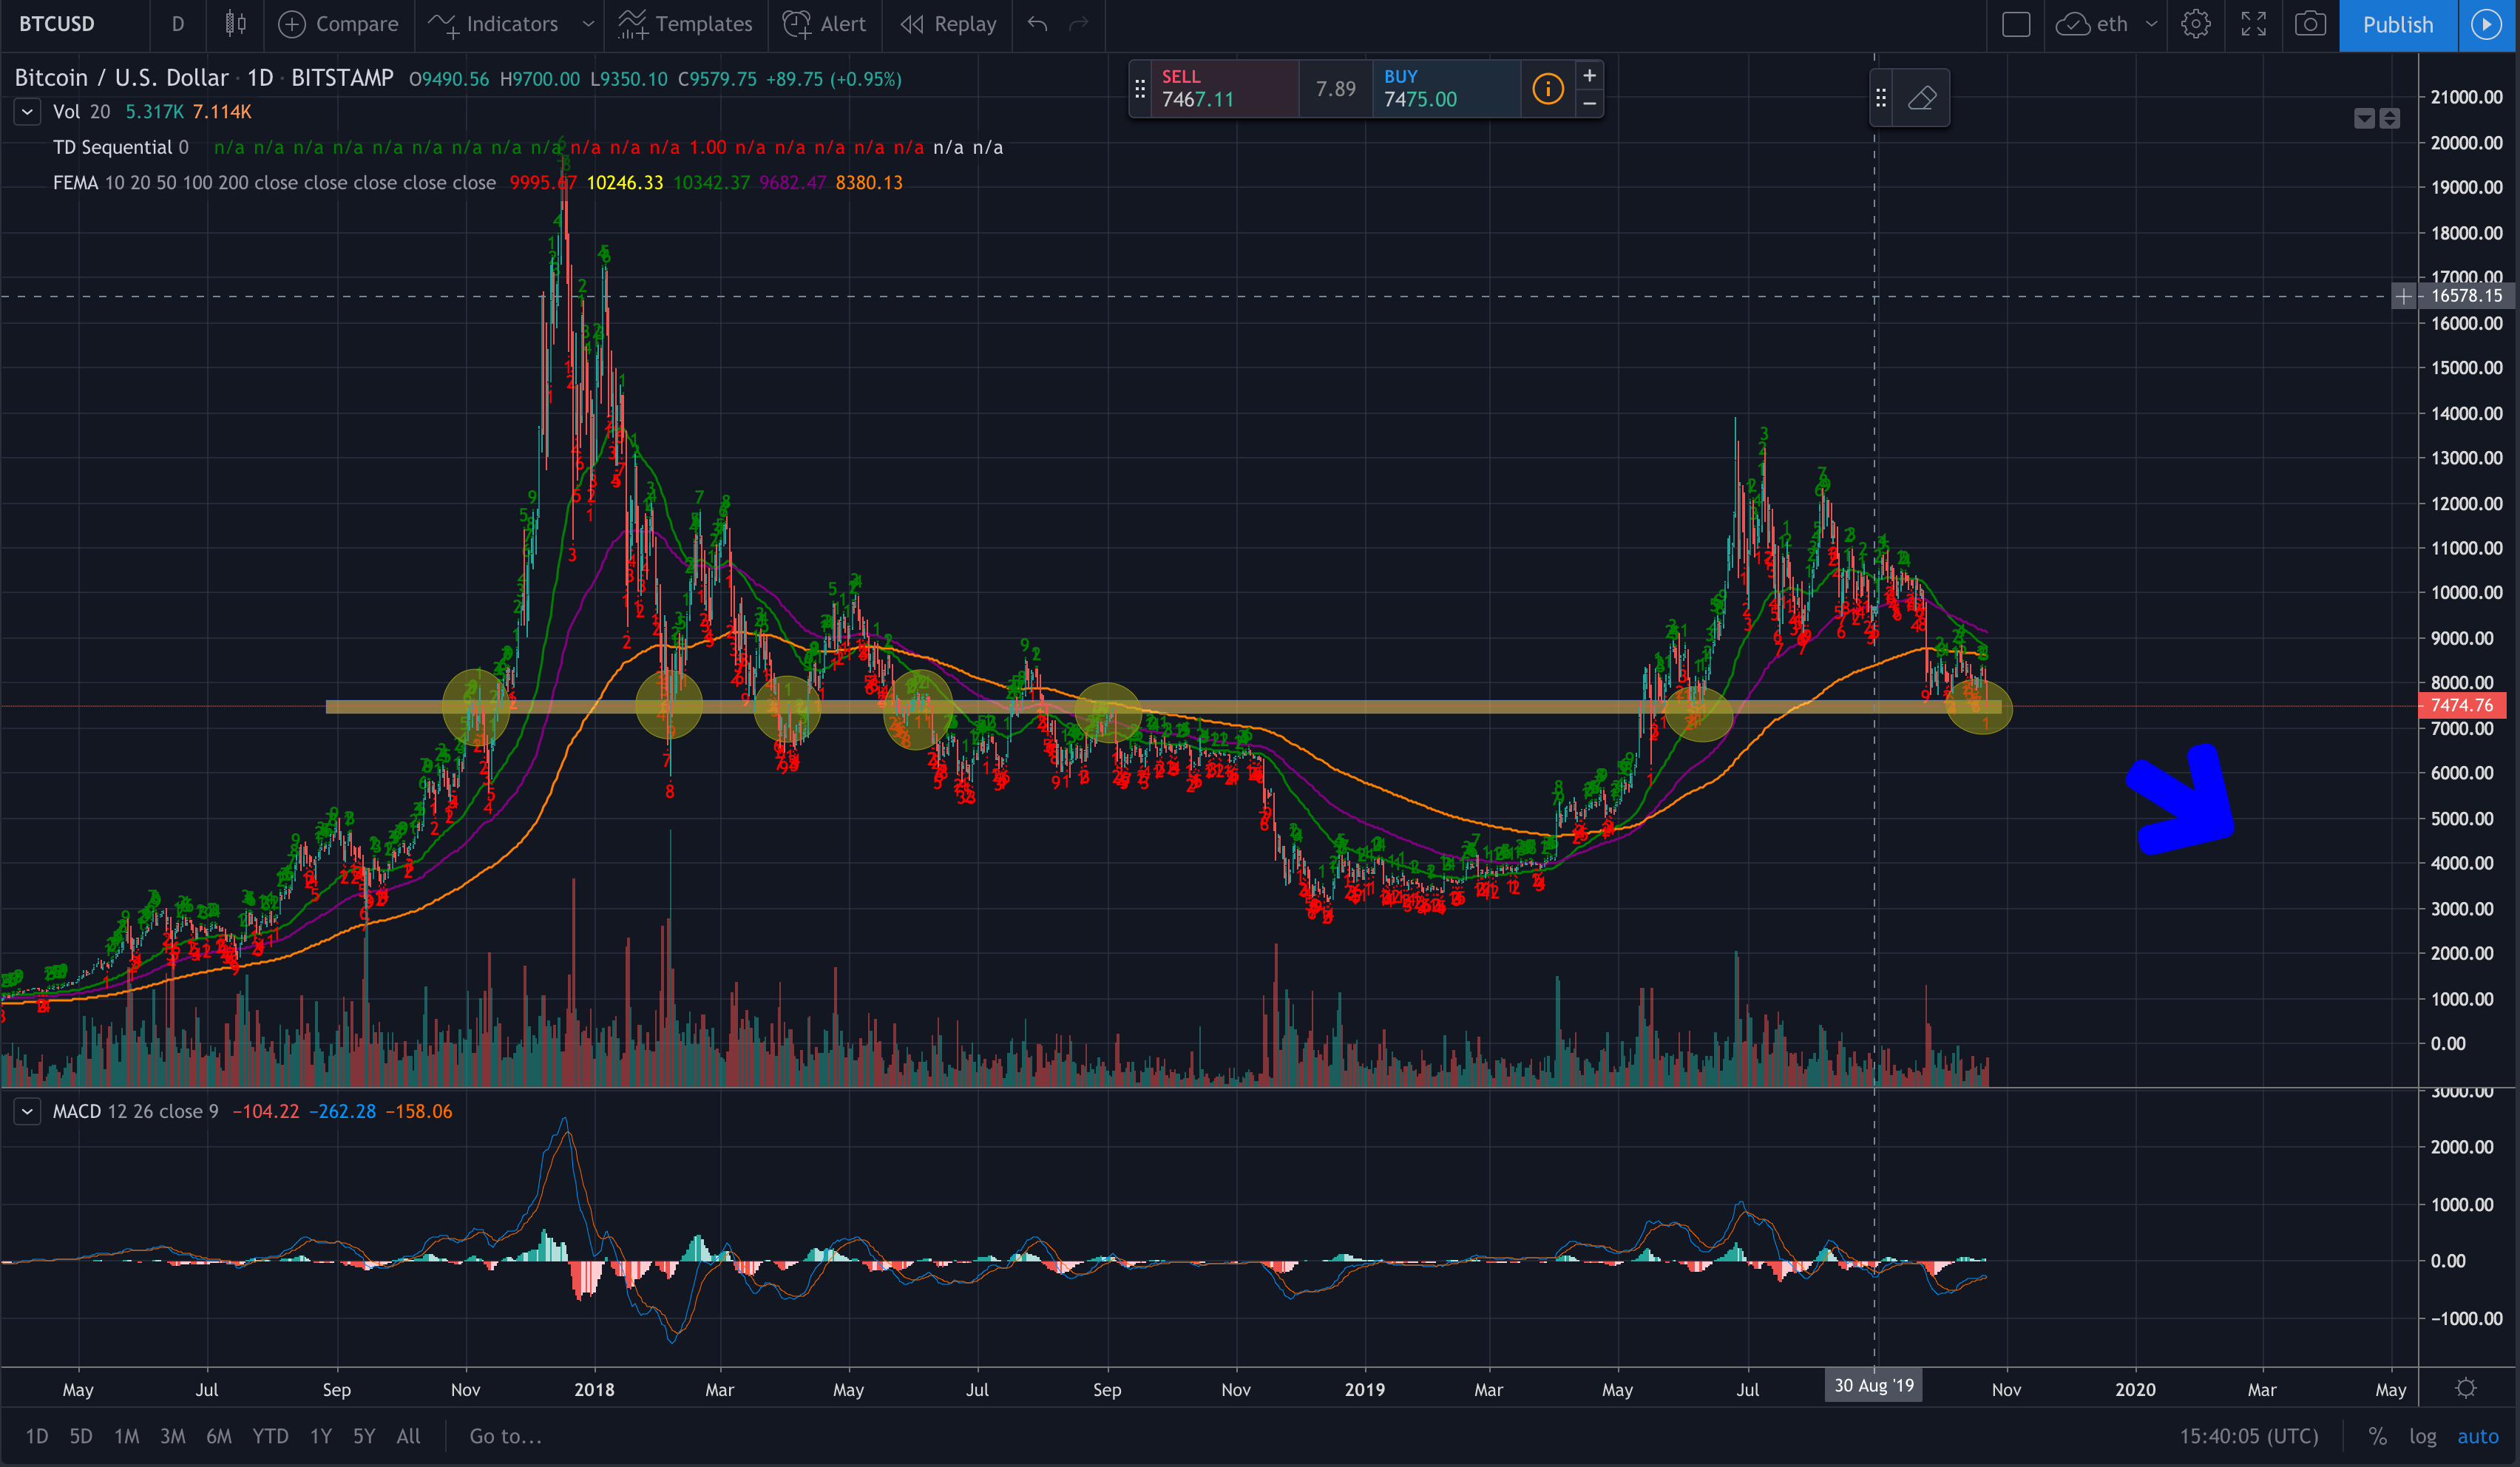Collapse the MACD legend chevron
Viewport: 2520px width, 1467px height.
[x=27, y=1111]
